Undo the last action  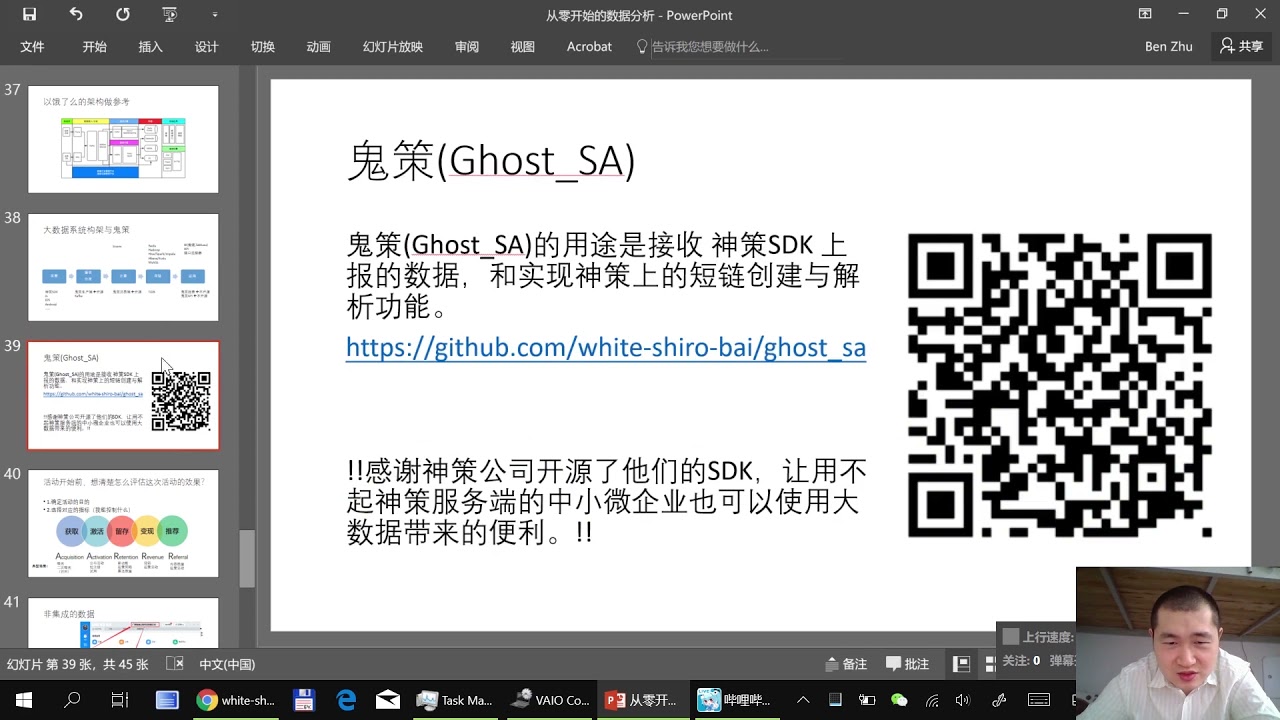click(76, 14)
